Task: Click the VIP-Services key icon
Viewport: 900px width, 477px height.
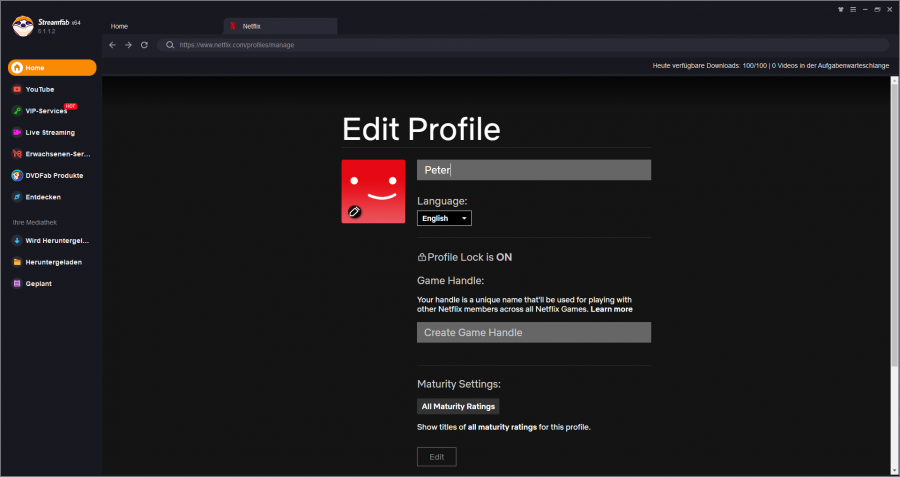Action: (17, 111)
